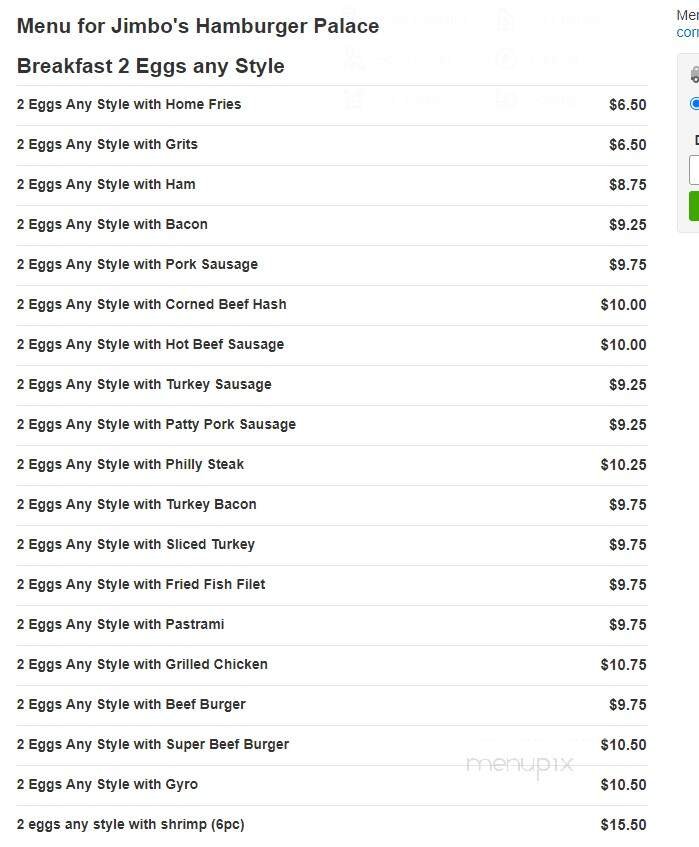Click the $15.50 price for the shrimp item
Screen dimensions: 699x847
point(623,825)
